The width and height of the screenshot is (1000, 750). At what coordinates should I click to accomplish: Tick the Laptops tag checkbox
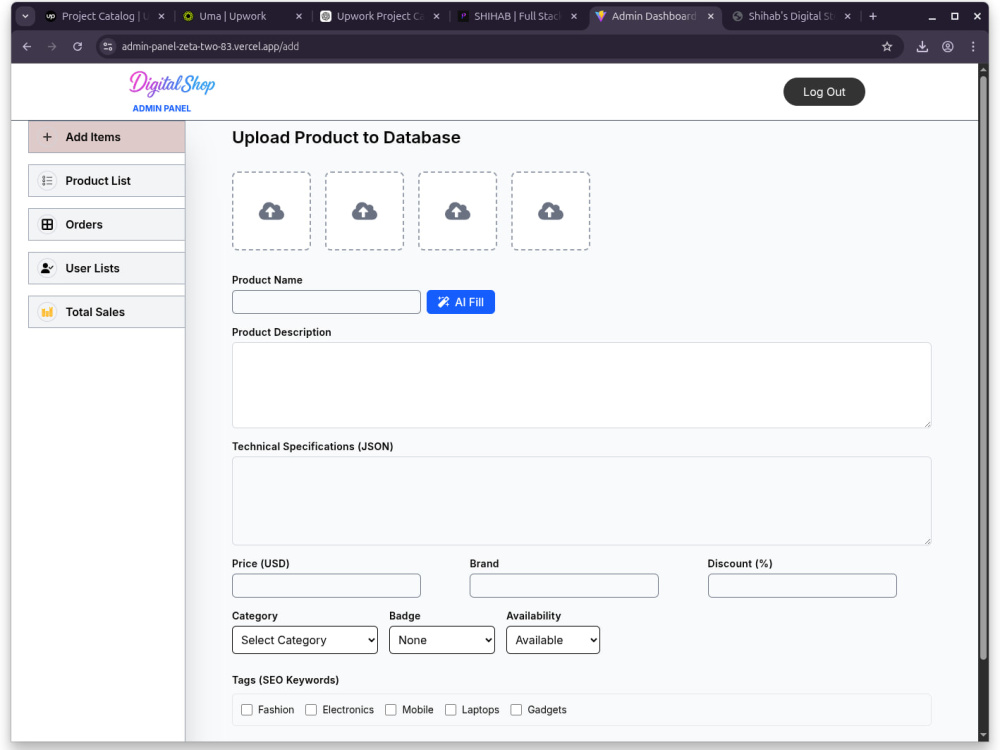[451, 710]
